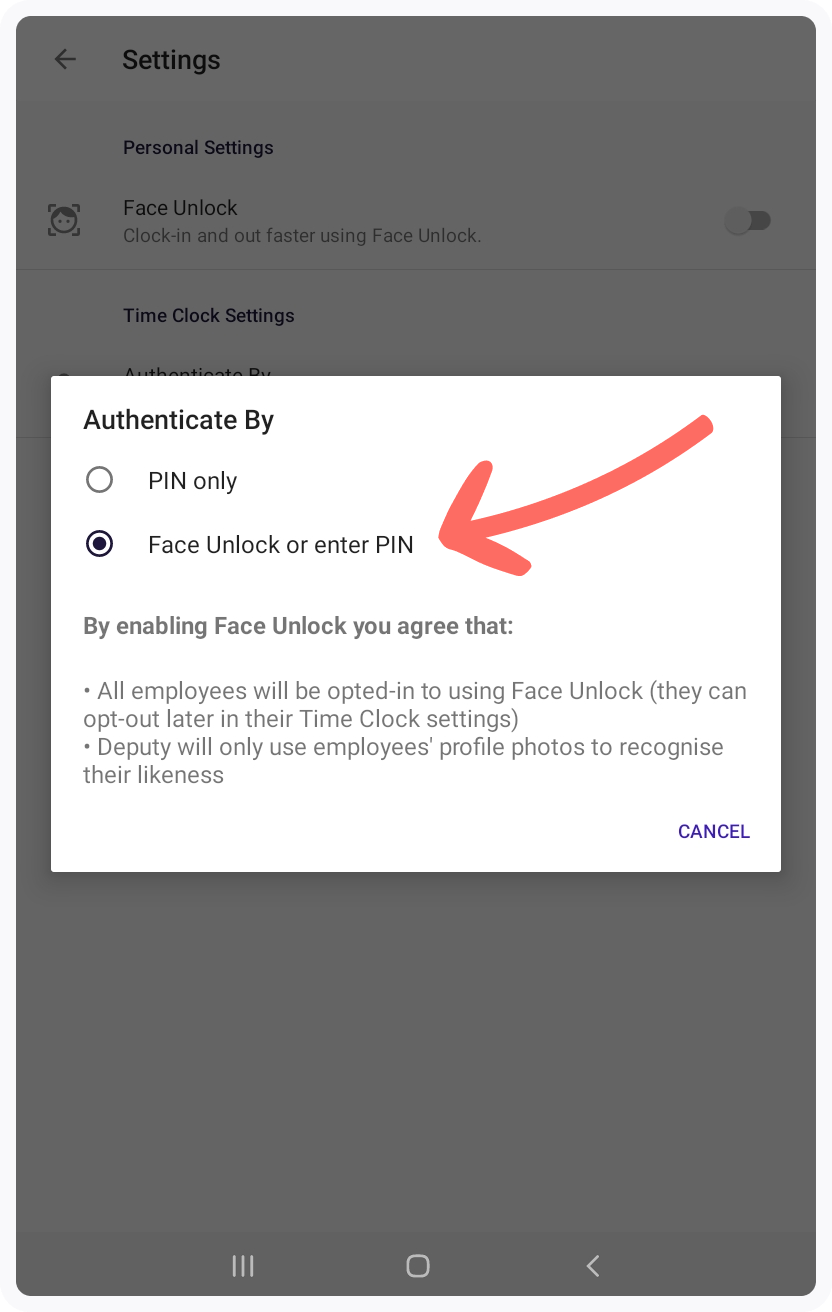Click the Time Clock Settings header
The width and height of the screenshot is (832, 1312).
[x=209, y=316]
